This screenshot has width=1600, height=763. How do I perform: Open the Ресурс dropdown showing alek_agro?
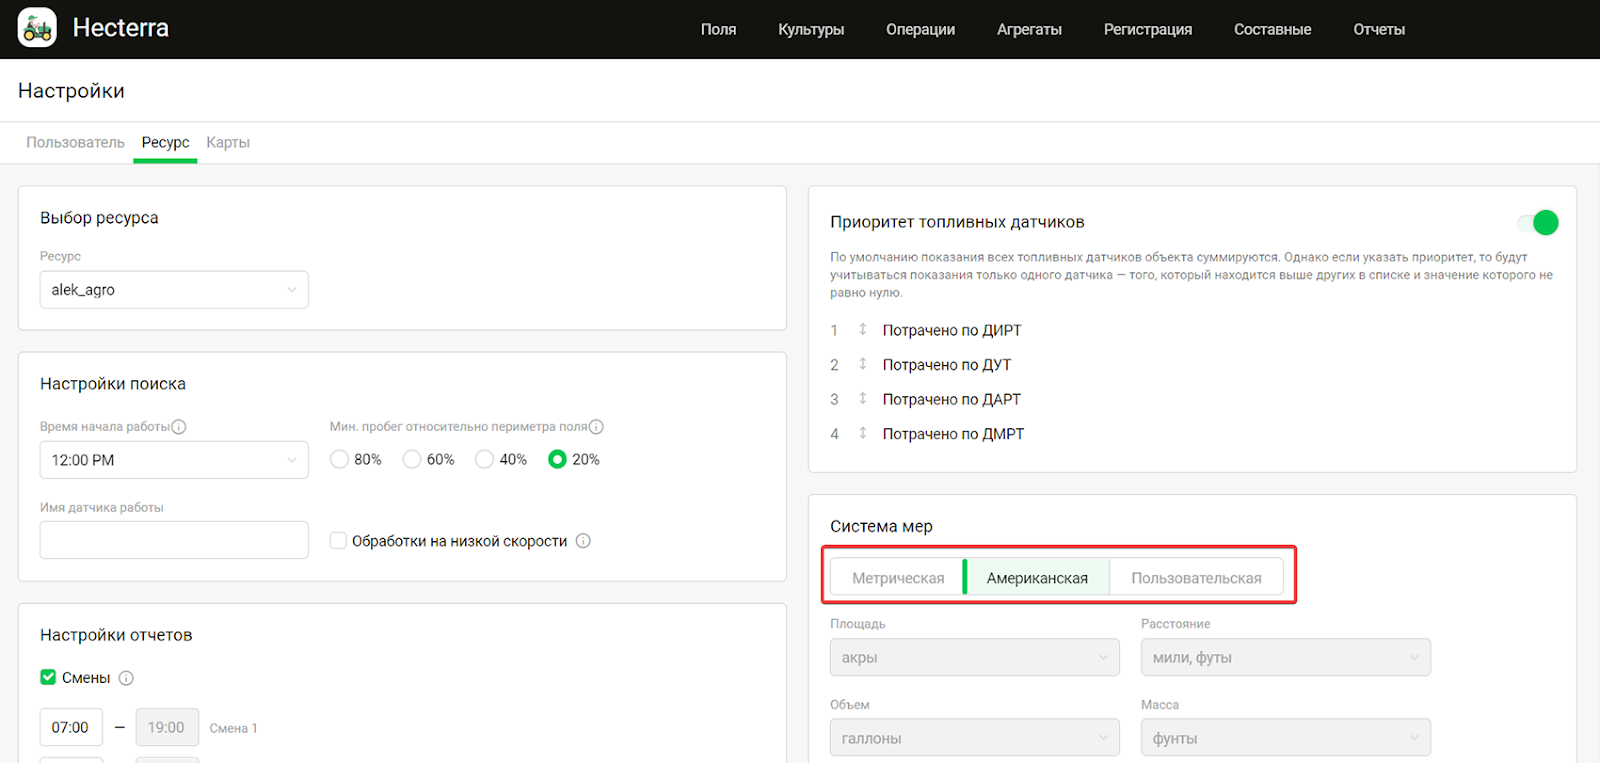(174, 290)
